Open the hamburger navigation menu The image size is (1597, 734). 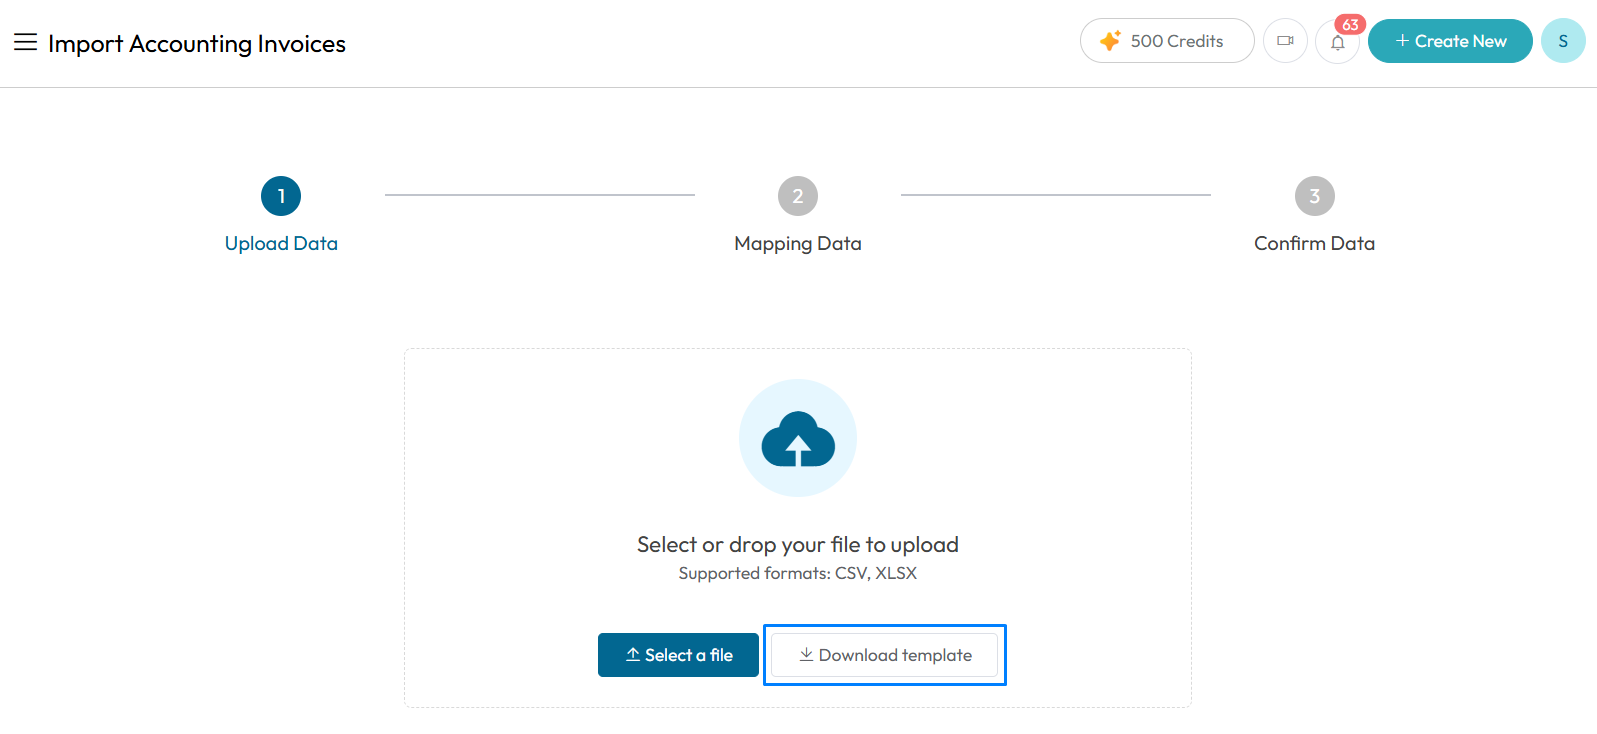point(25,42)
